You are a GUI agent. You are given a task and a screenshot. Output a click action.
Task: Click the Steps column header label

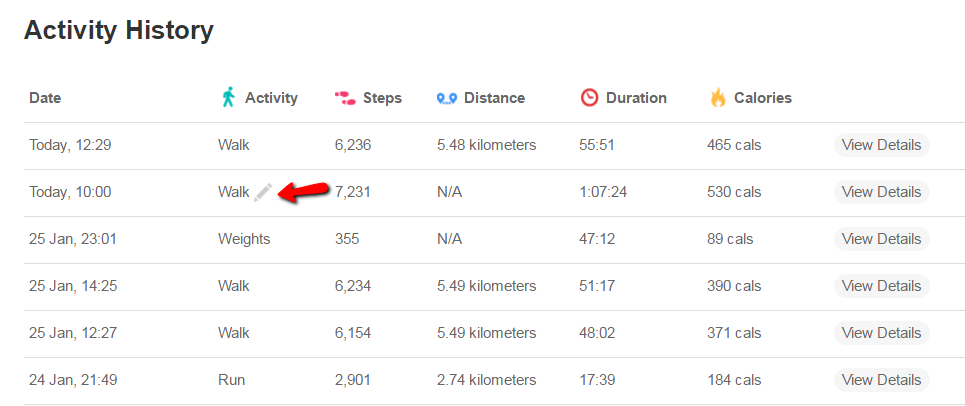(382, 98)
